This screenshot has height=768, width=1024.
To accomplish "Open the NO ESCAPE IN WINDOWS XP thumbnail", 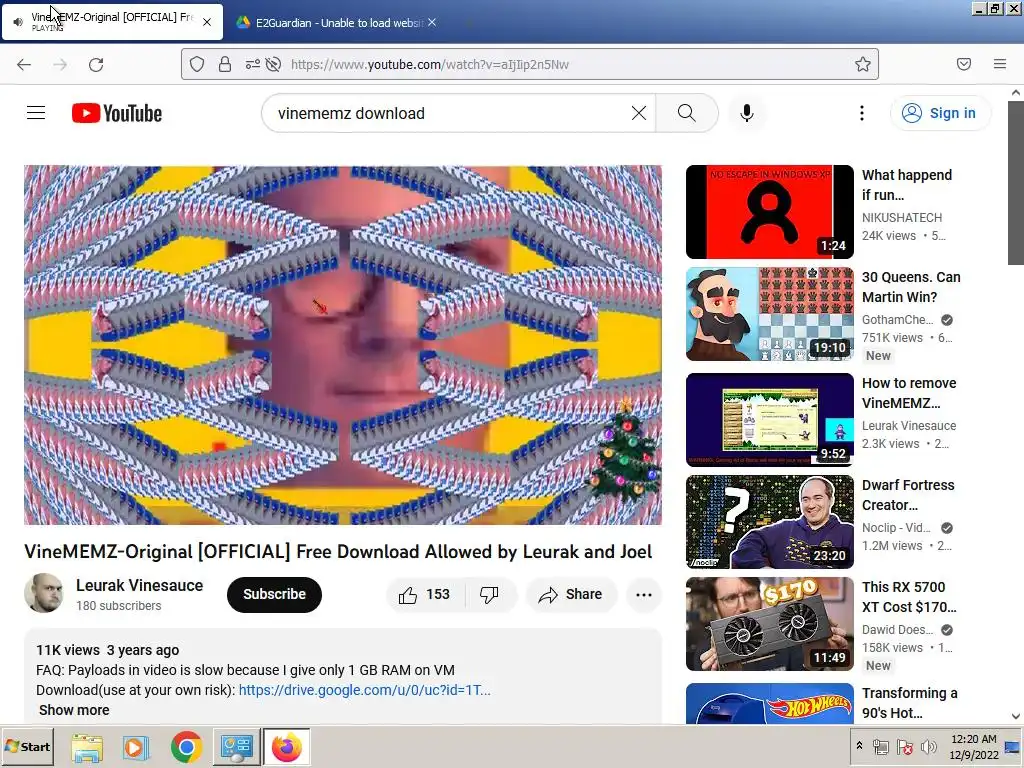I will (769, 212).
